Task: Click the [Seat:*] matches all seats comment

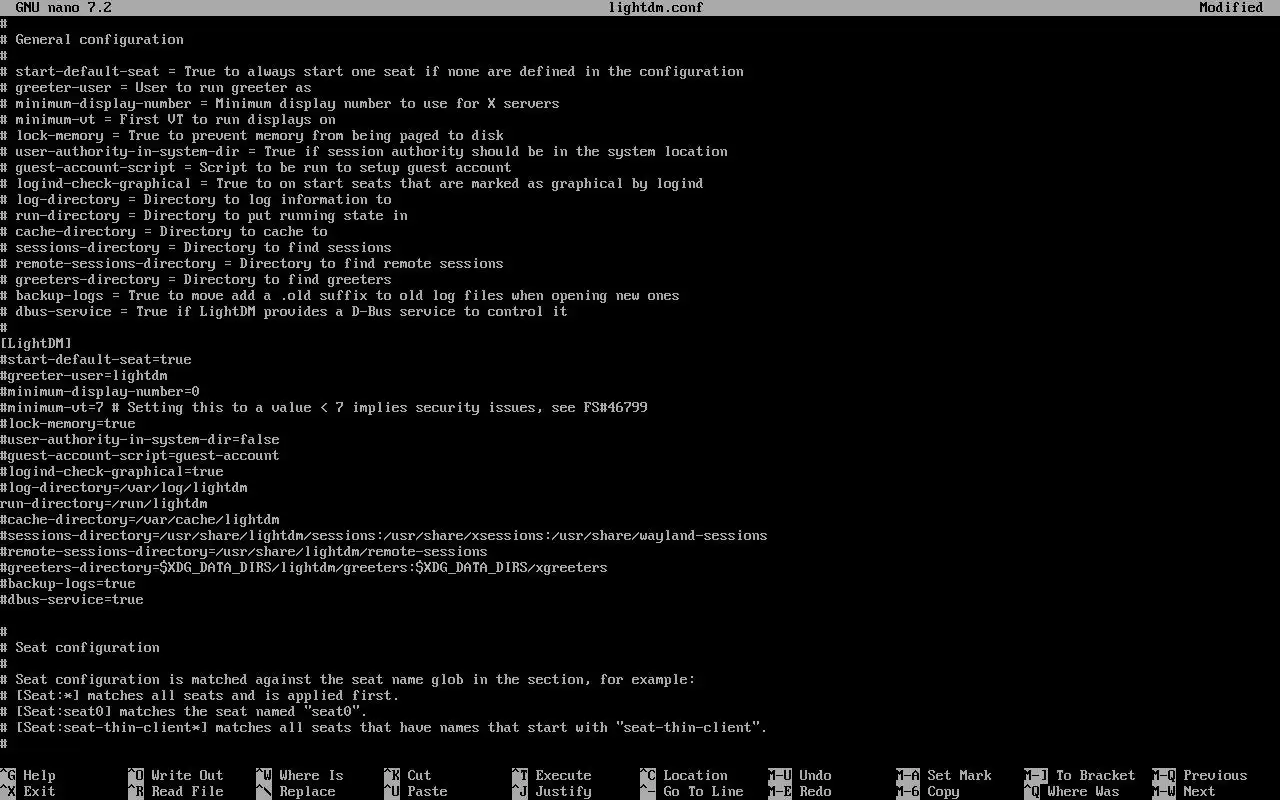Action: click(200, 695)
